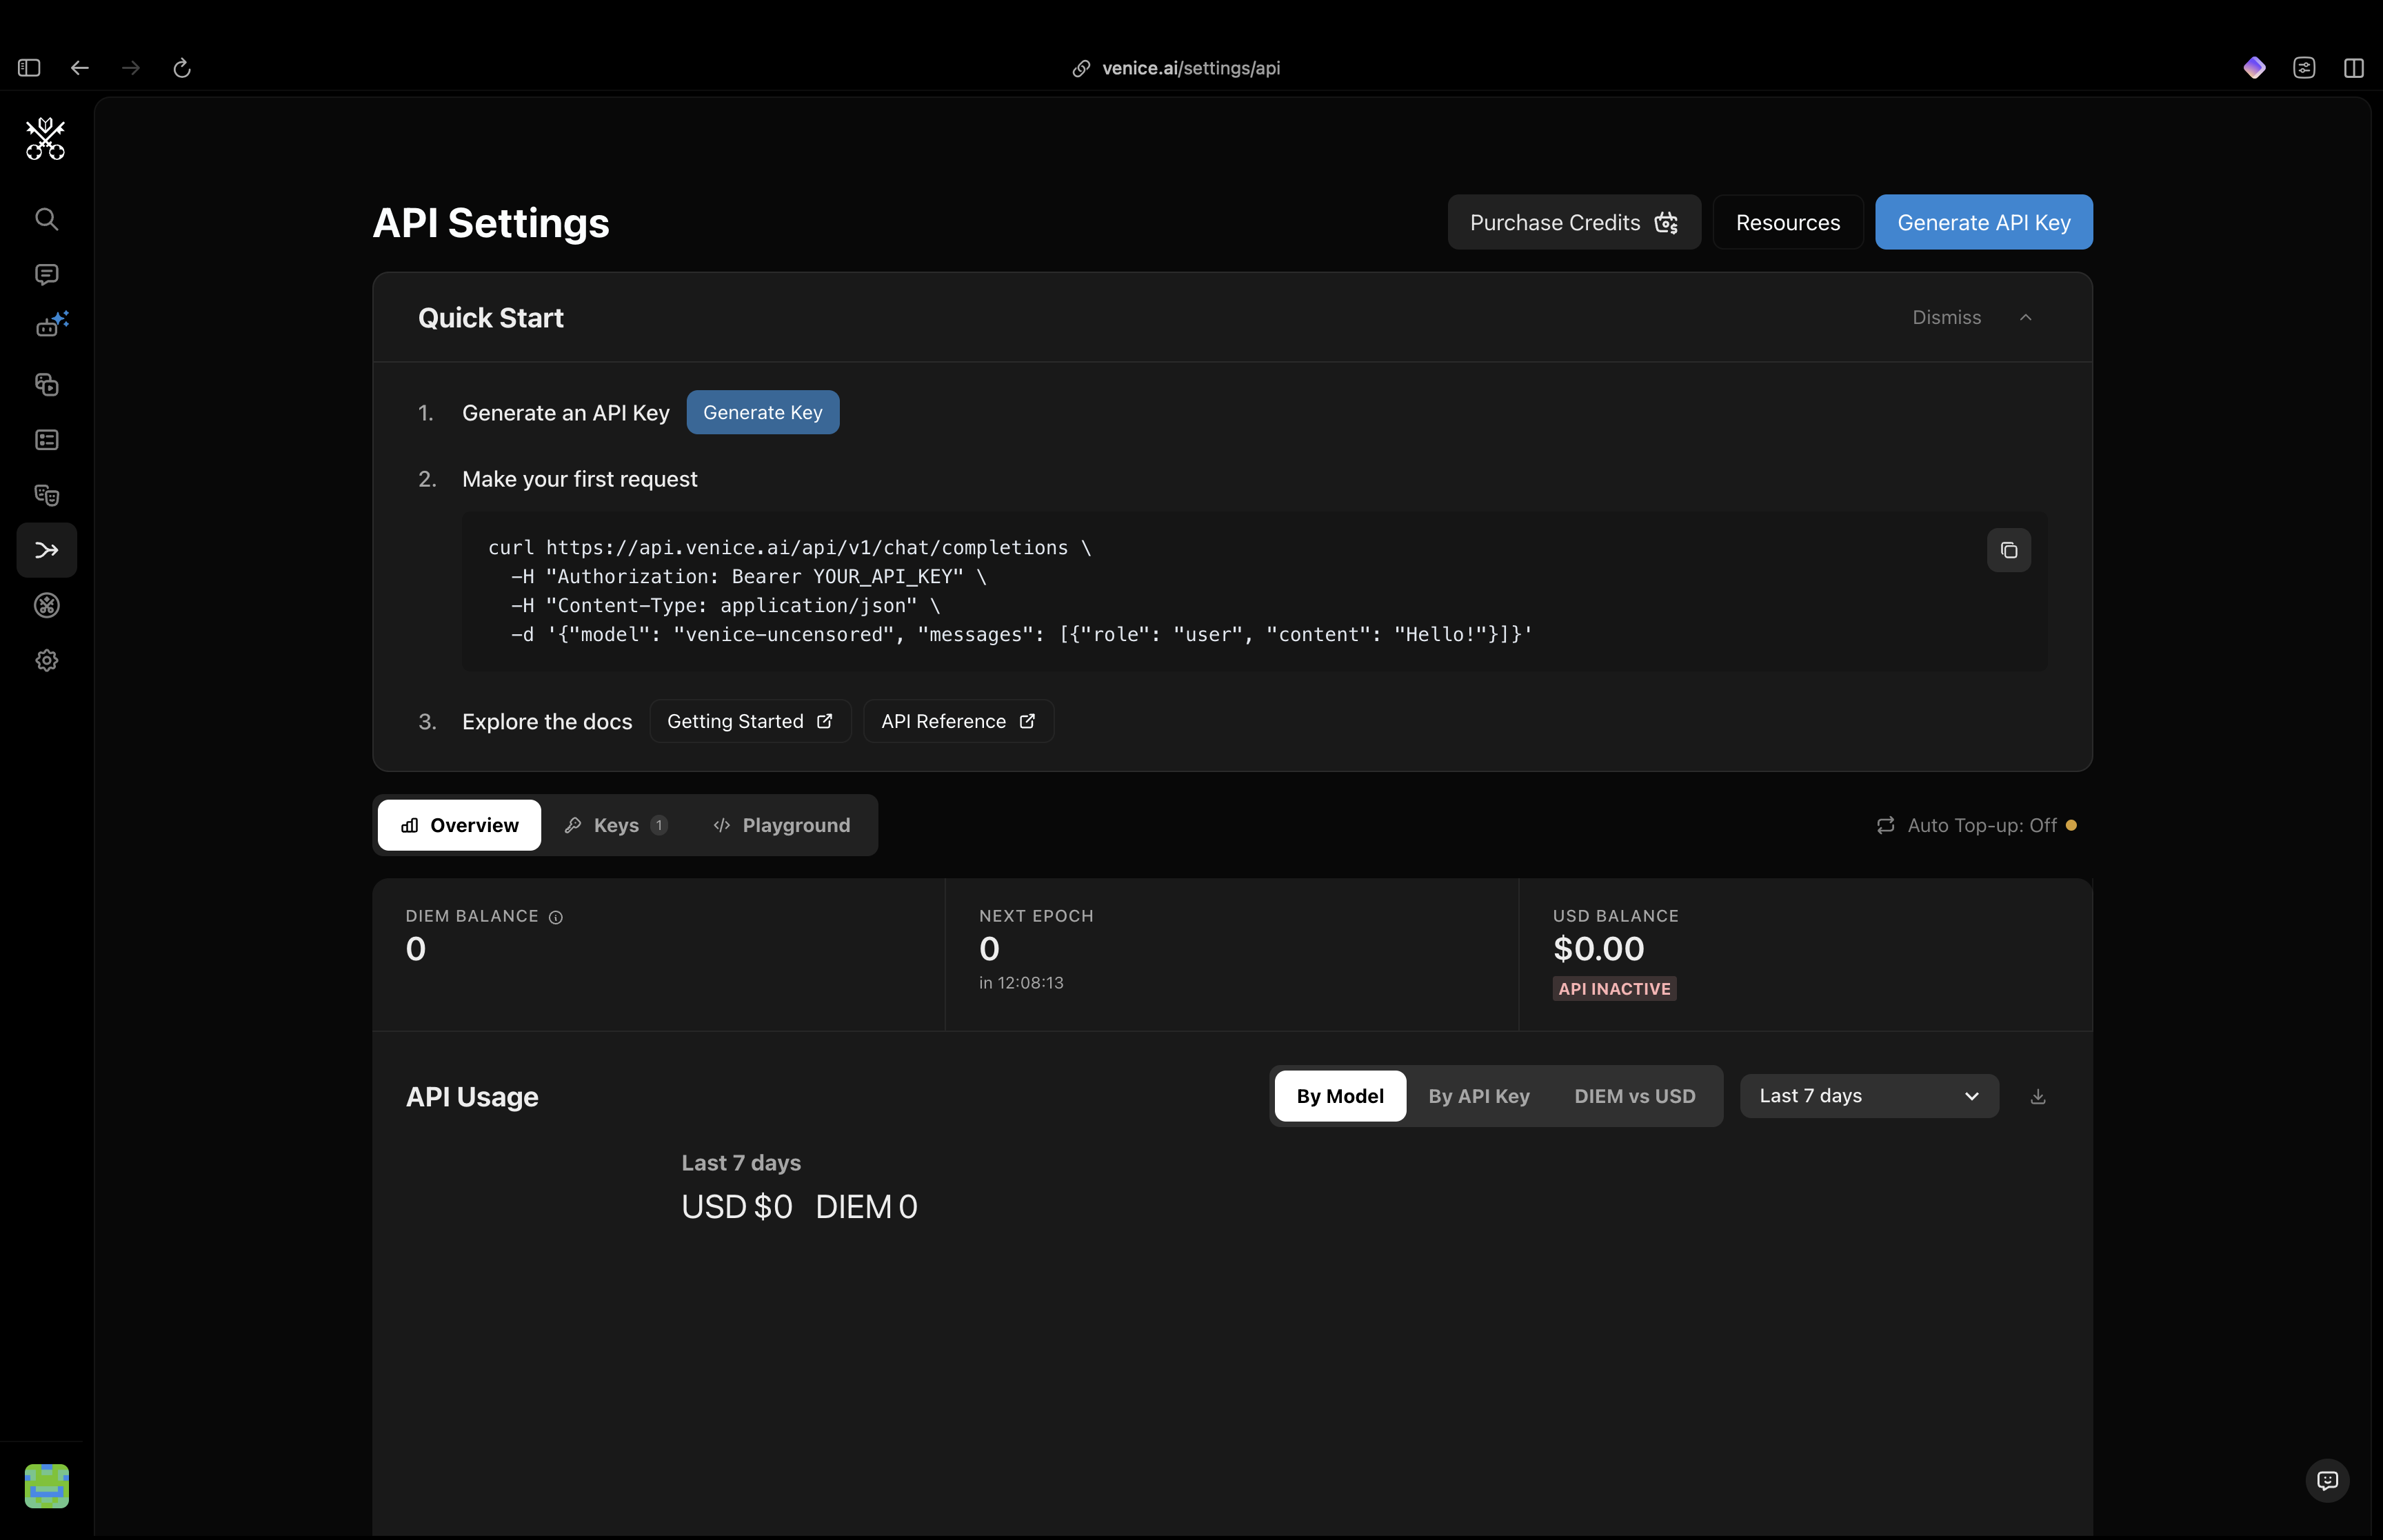2383x1540 pixels.
Task: Open search from the sidebar magnifier icon
Action: tap(46, 219)
